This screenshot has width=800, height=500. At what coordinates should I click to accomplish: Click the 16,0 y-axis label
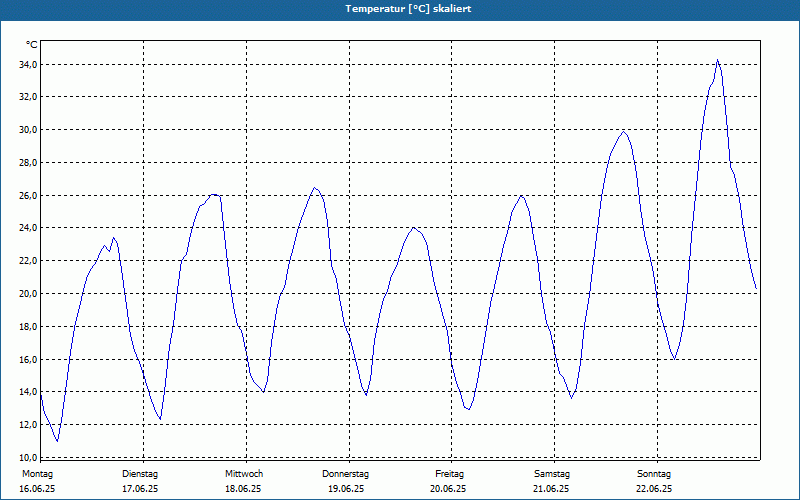(29, 359)
